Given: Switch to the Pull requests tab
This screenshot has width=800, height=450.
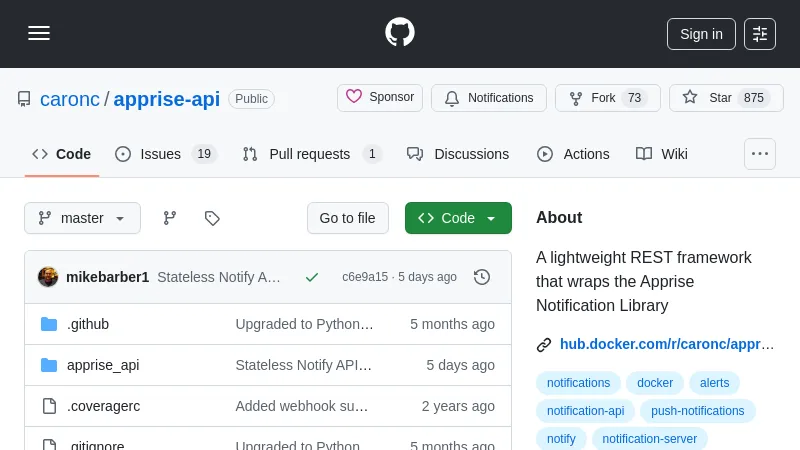Looking at the screenshot, I should [x=311, y=154].
